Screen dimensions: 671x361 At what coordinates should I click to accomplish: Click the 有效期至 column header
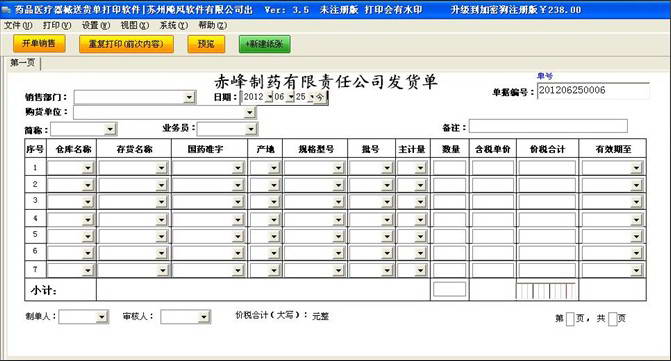(x=613, y=149)
